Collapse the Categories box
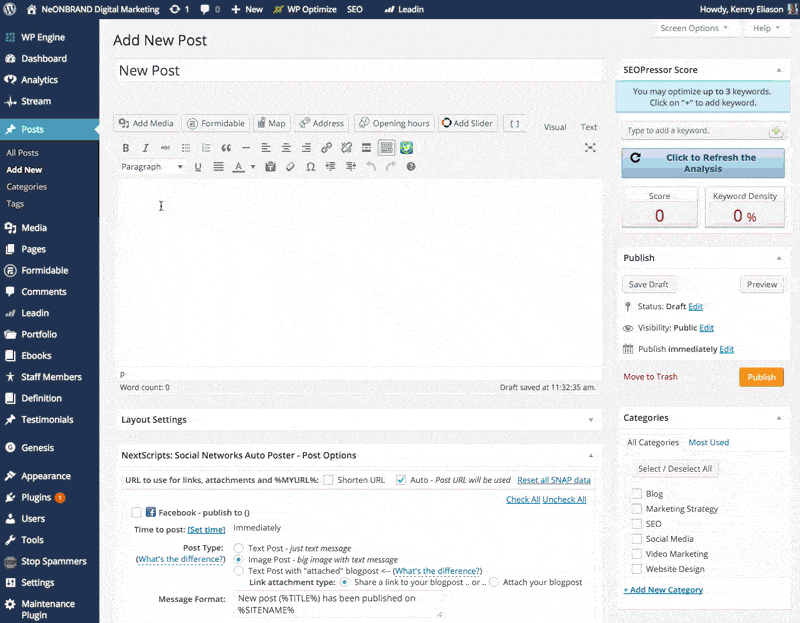 click(x=779, y=418)
